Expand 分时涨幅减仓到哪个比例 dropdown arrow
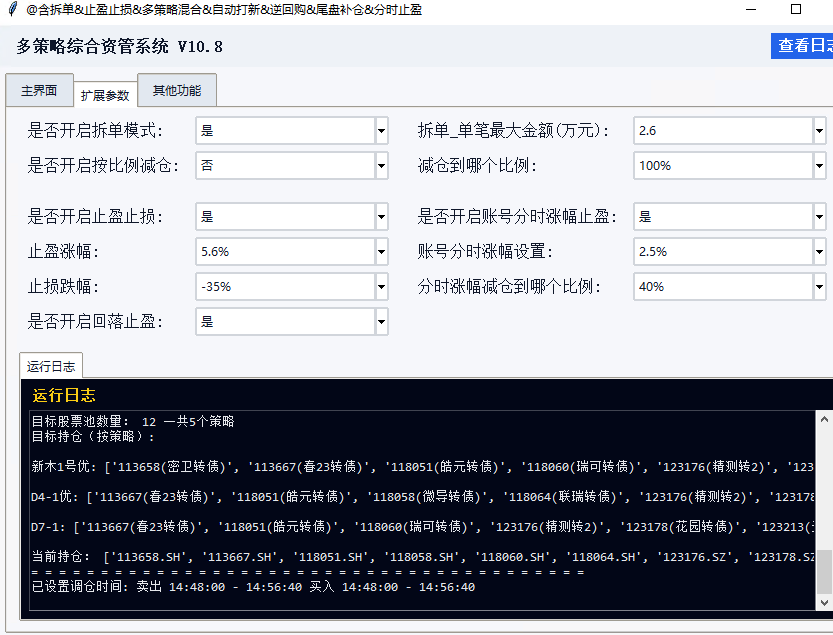Screen dimensions: 833x635 coord(819,287)
